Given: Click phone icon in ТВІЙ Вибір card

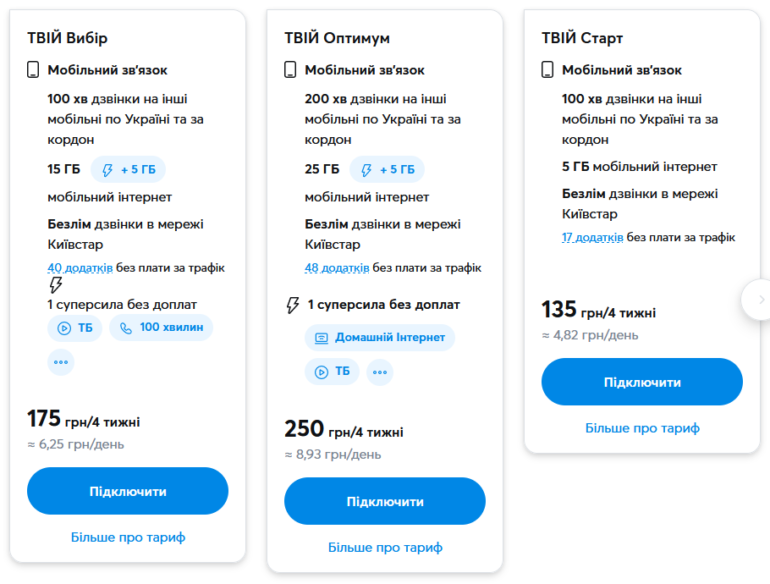Looking at the screenshot, I should [x=33, y=70].
